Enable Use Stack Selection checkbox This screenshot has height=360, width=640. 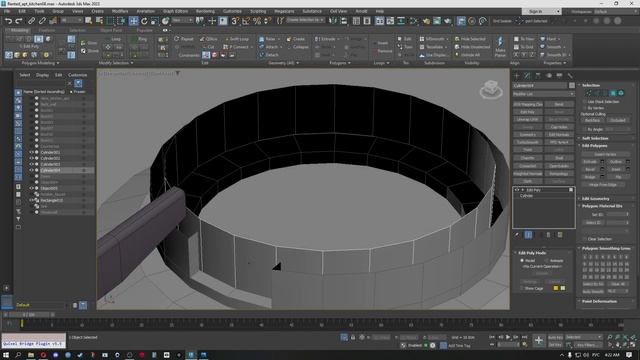pos(585,102)
